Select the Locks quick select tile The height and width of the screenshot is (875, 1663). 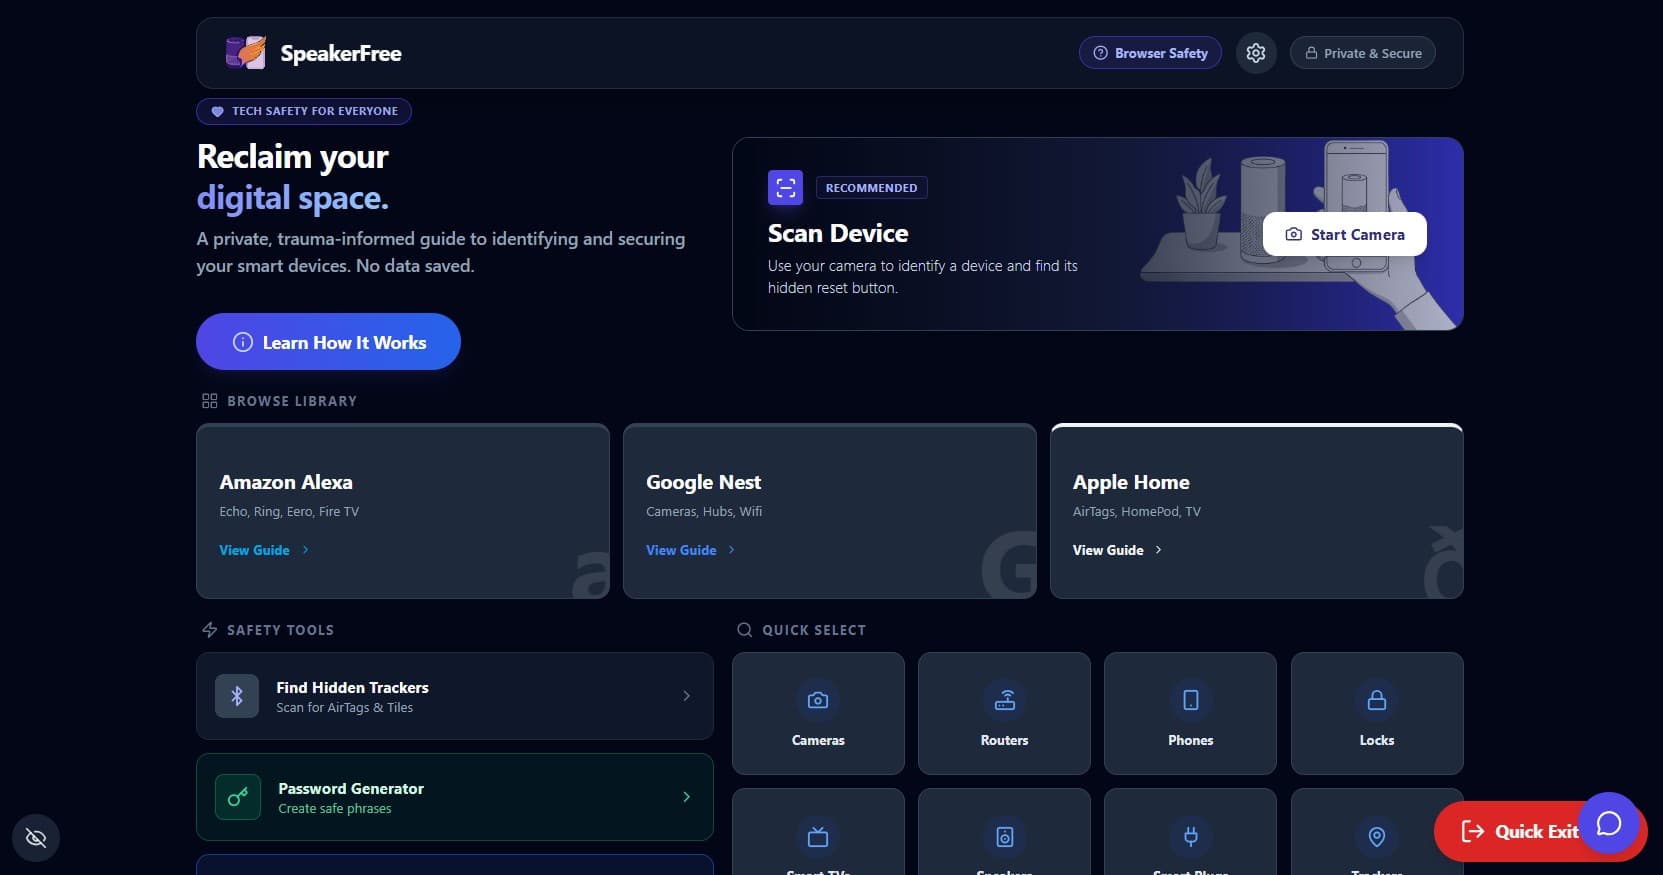pos(1377,713)
